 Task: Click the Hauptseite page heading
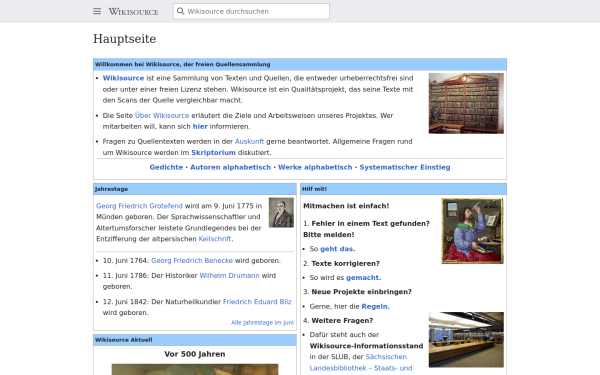(124, 39)
